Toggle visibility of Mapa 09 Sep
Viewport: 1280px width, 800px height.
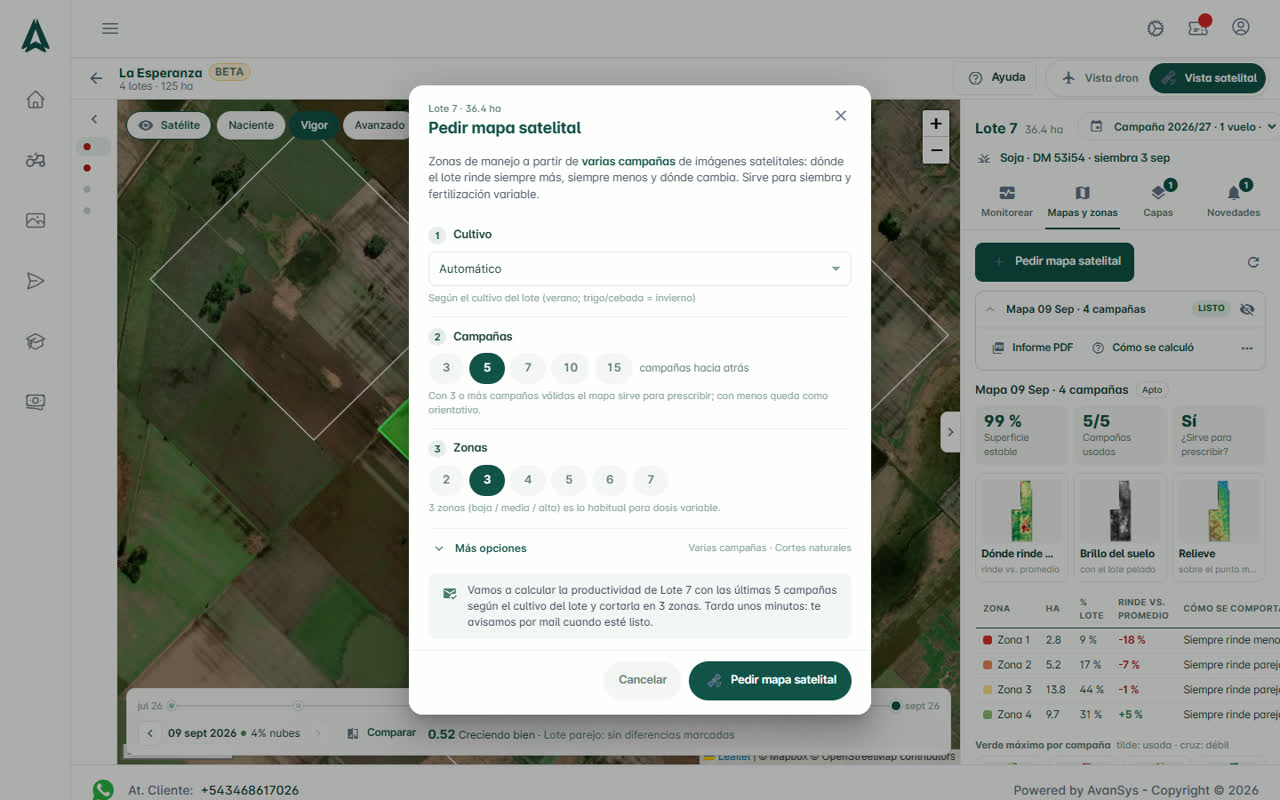1246,309
